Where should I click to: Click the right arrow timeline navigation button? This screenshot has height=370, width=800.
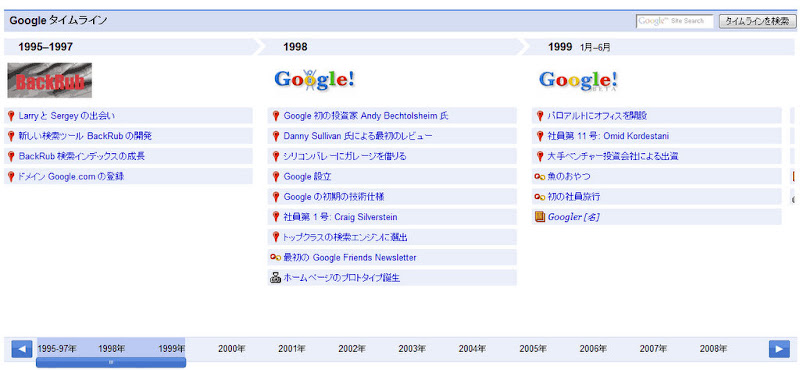pyautogui.click(x=779, y=349)
